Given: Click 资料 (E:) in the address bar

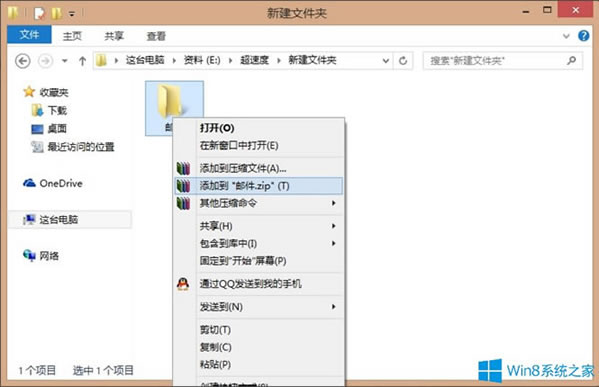Looking at the screenshot, I should [202, 60].
